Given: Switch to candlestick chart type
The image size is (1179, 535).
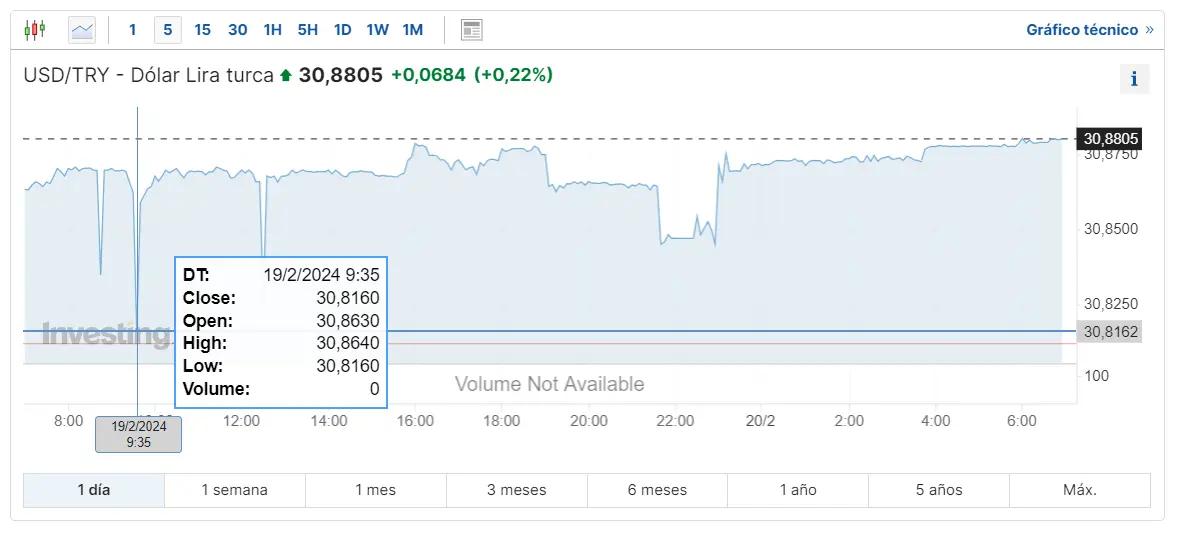Looking at the screenshot, I should tap(35, 30).
